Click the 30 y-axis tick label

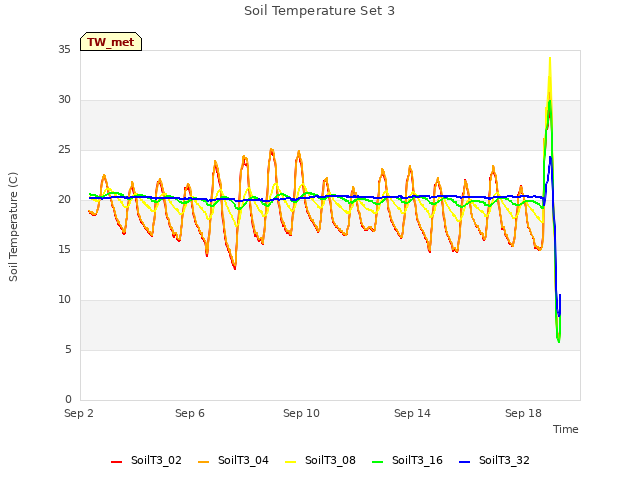click(x=64, y=100)
